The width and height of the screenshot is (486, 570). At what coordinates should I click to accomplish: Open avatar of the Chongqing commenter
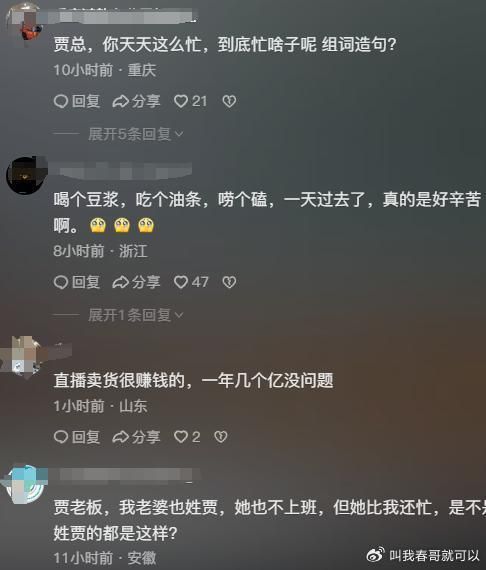click(x=24, y=23)
